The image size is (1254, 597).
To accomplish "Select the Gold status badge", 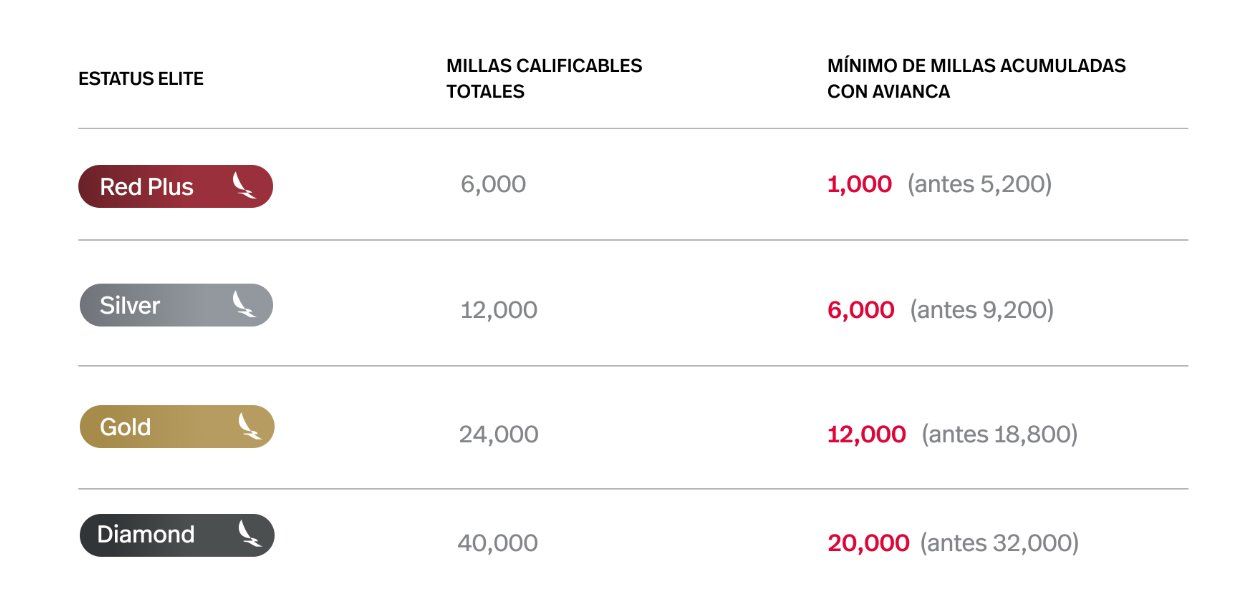I will pyautogui.click(x=177, y=426).
